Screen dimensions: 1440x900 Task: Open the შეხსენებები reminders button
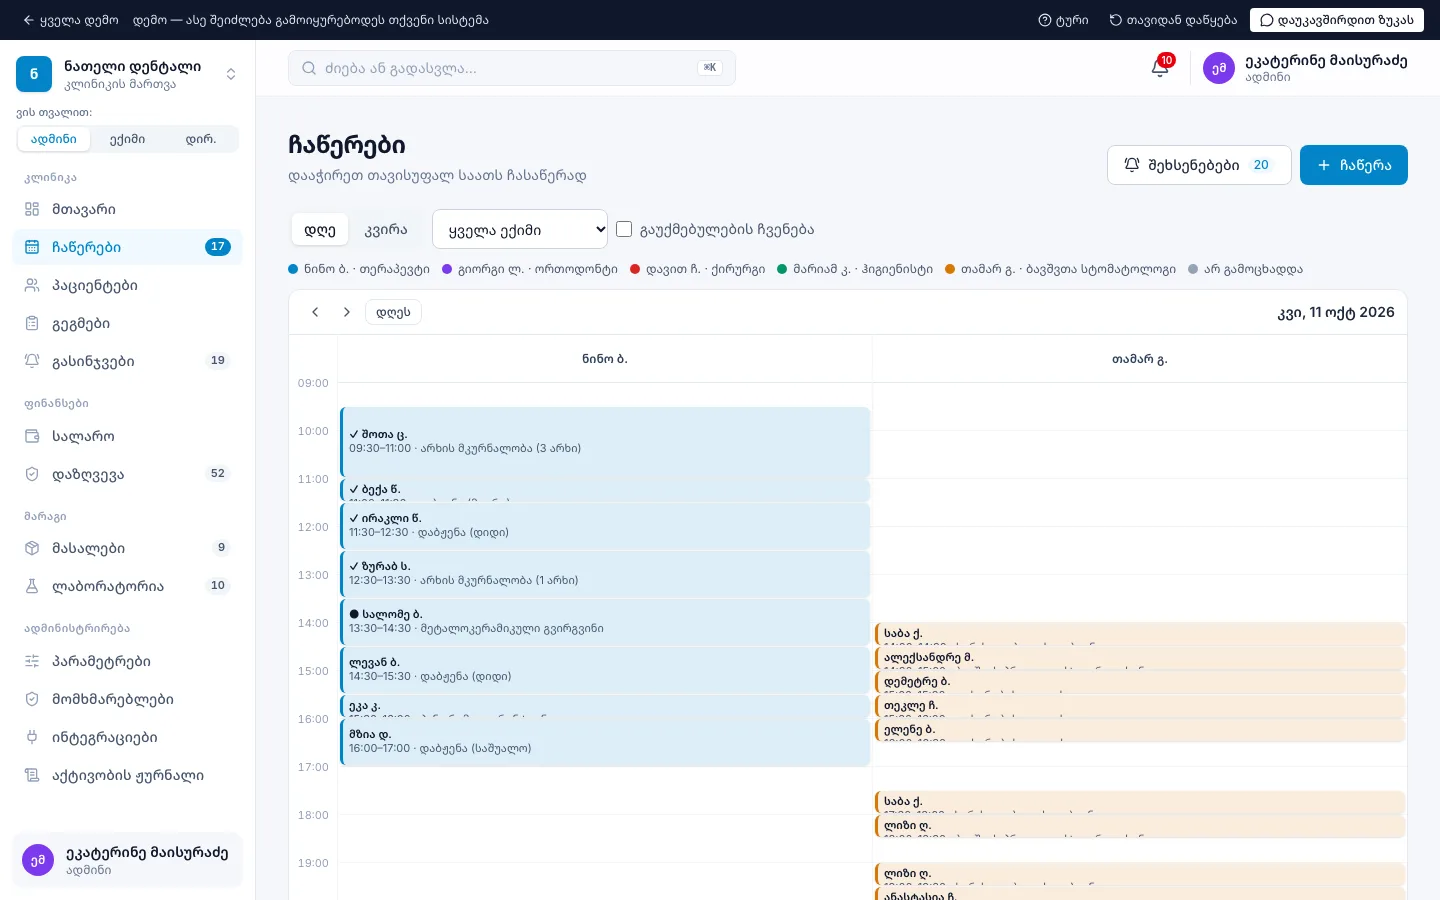point(1199,165)
